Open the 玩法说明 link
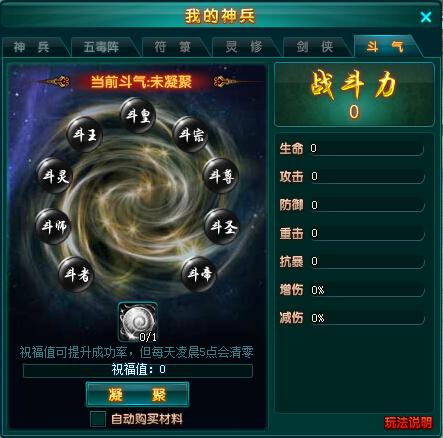443x438 pixels. pyautogui.click(x=408, y=423)
